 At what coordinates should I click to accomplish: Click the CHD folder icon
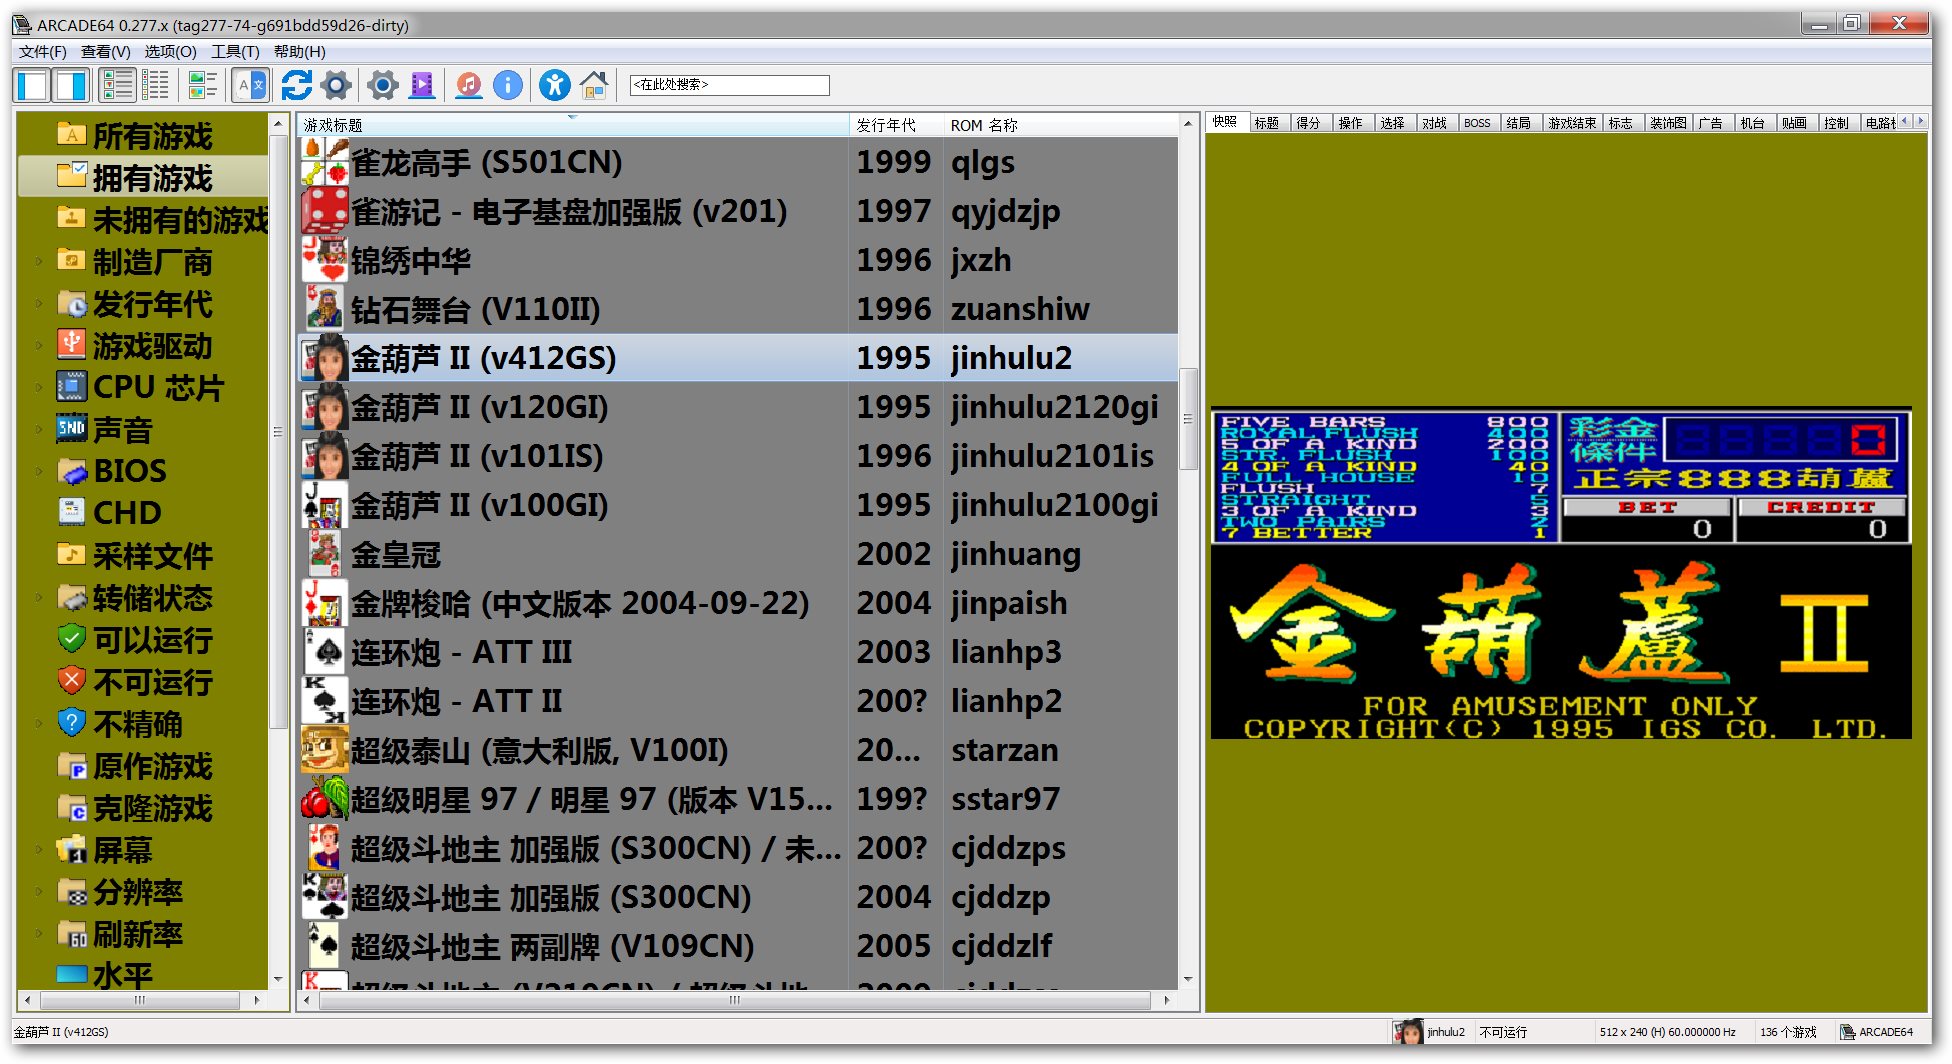pos(71,512)
